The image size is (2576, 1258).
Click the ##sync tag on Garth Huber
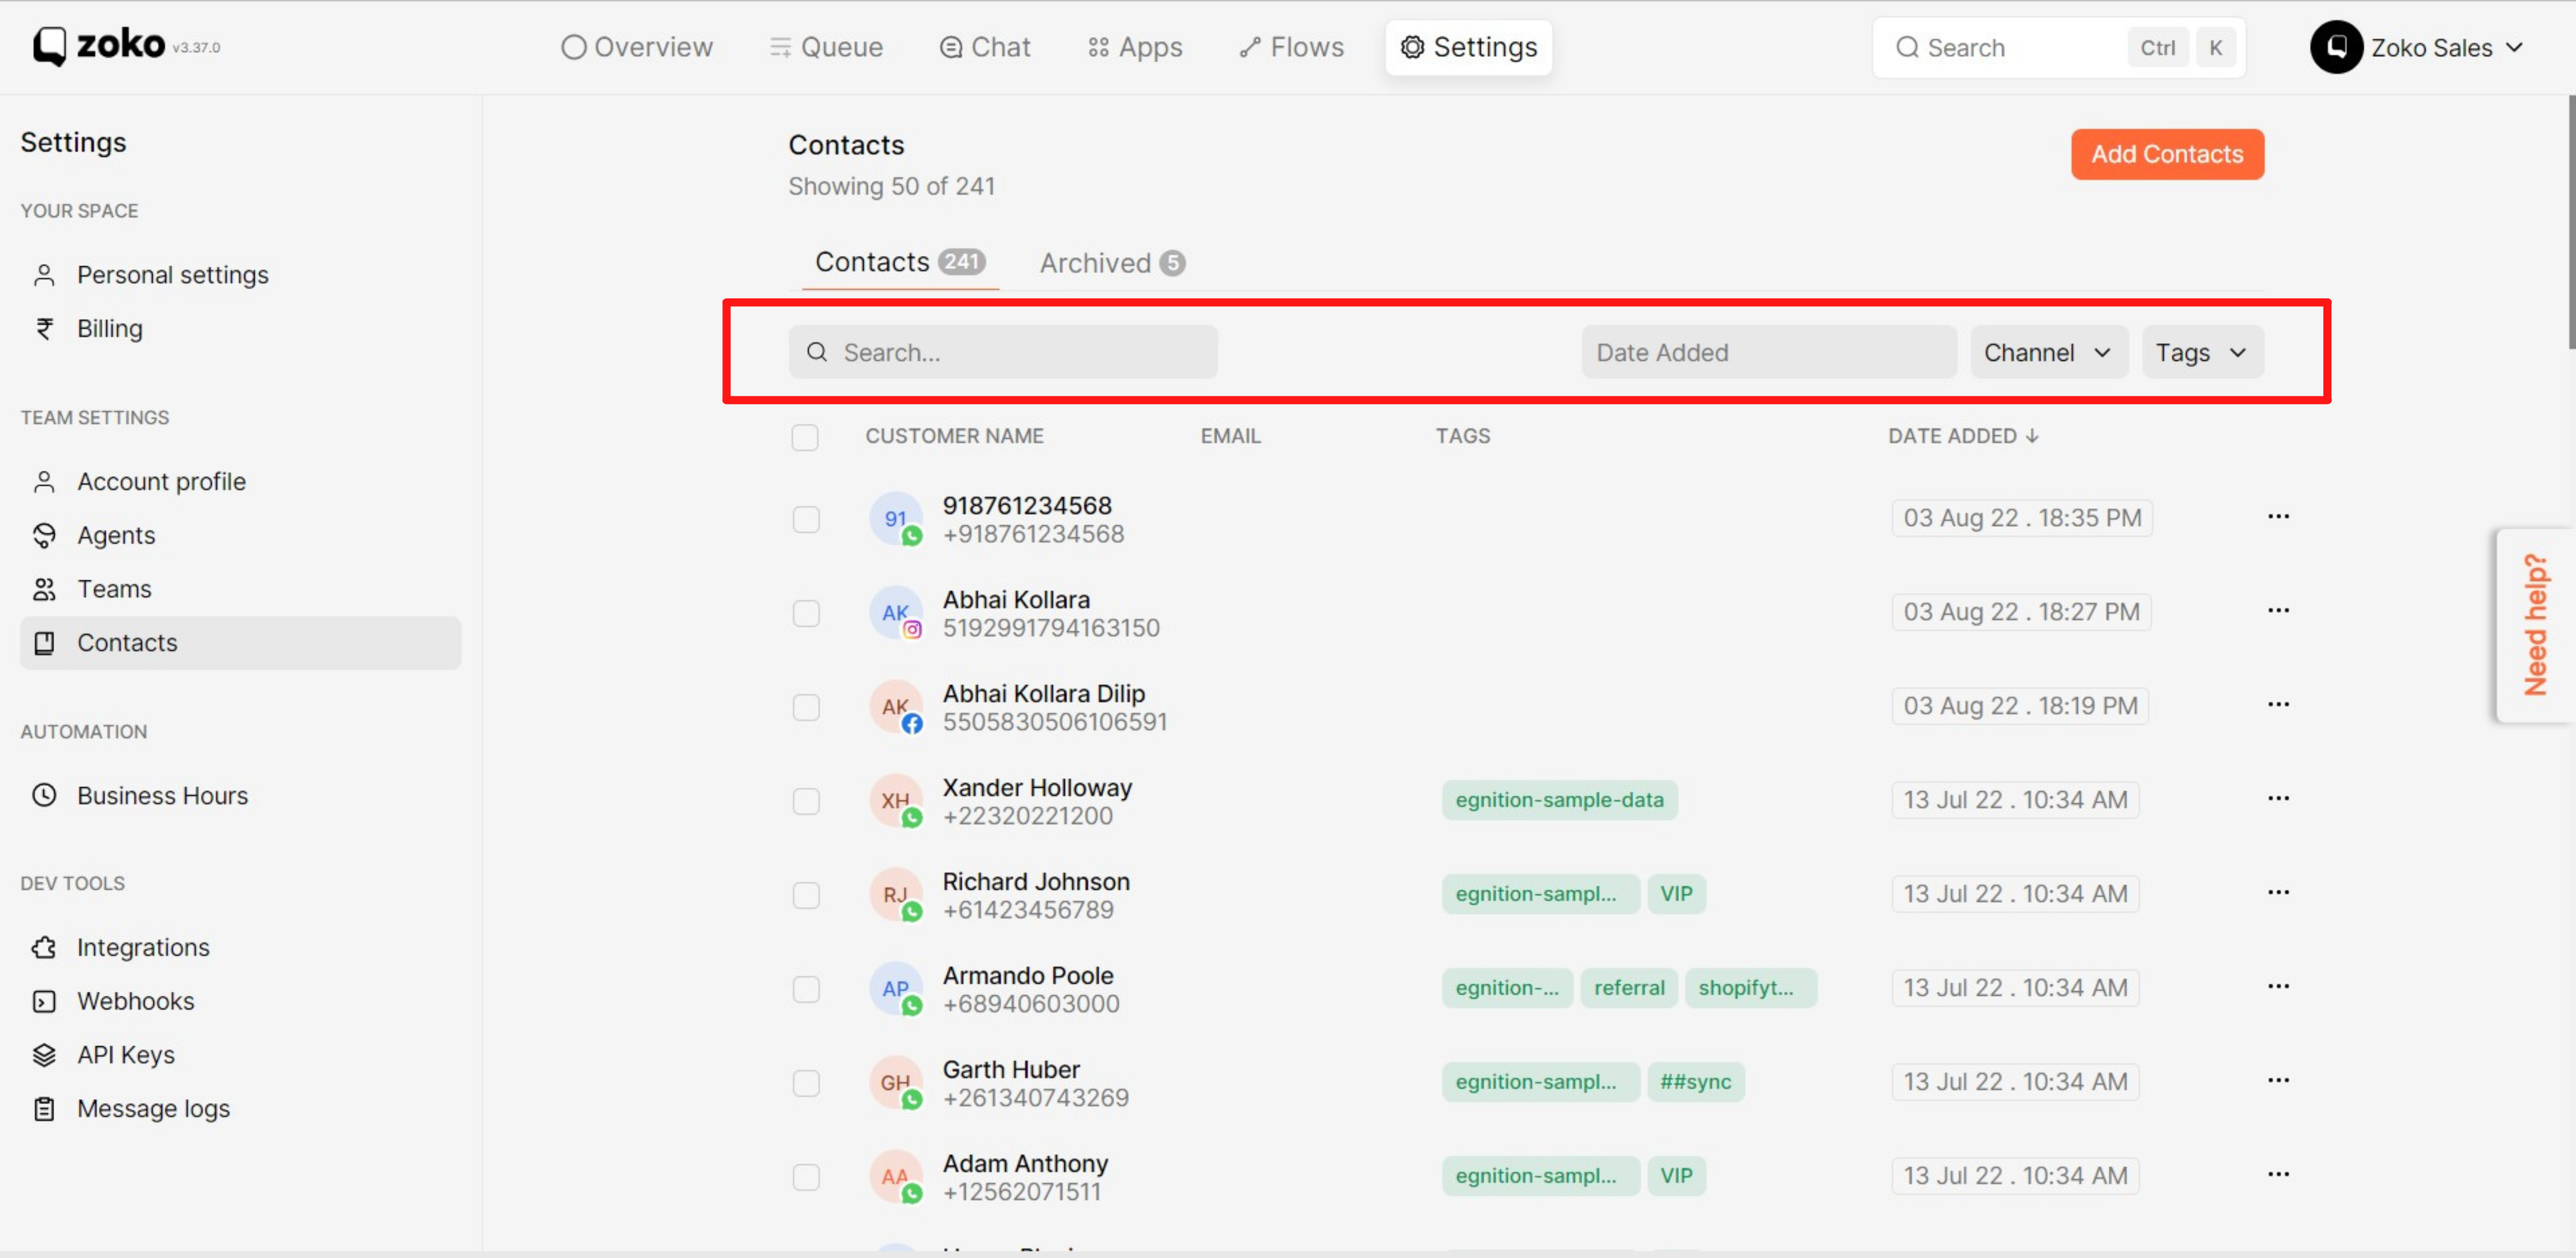(x=1695, y=1082)
